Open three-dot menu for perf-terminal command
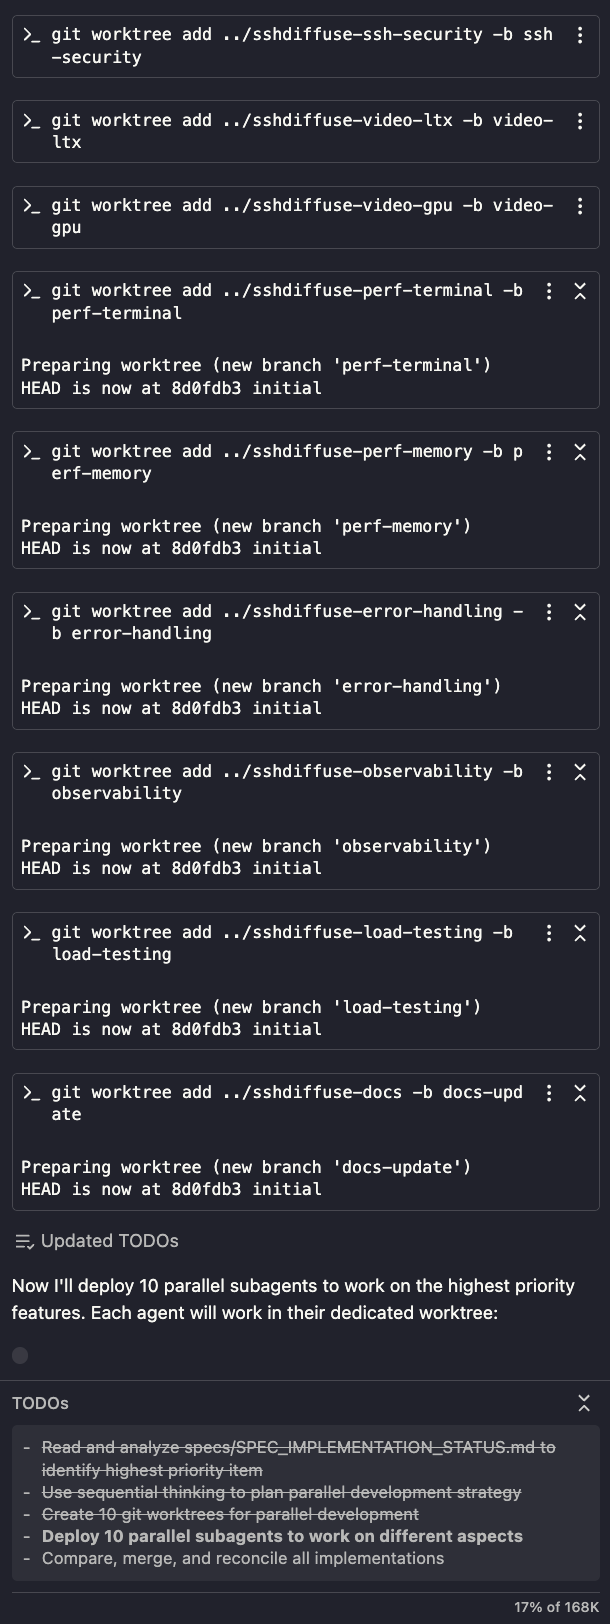This screenshot has height=1624, width=610. point(549,291)
